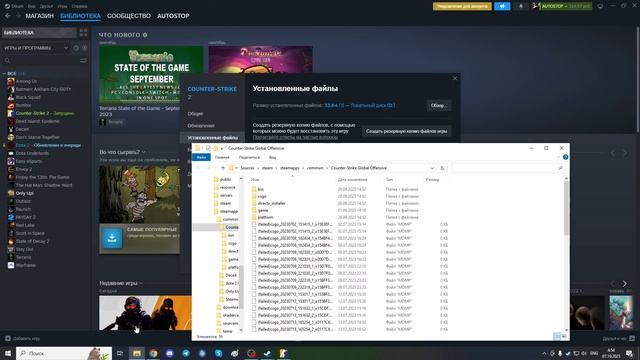This screenshot has height=360, width=640.
Task: Switch Explorer to details view icon
Action: [x=557, y=336]
